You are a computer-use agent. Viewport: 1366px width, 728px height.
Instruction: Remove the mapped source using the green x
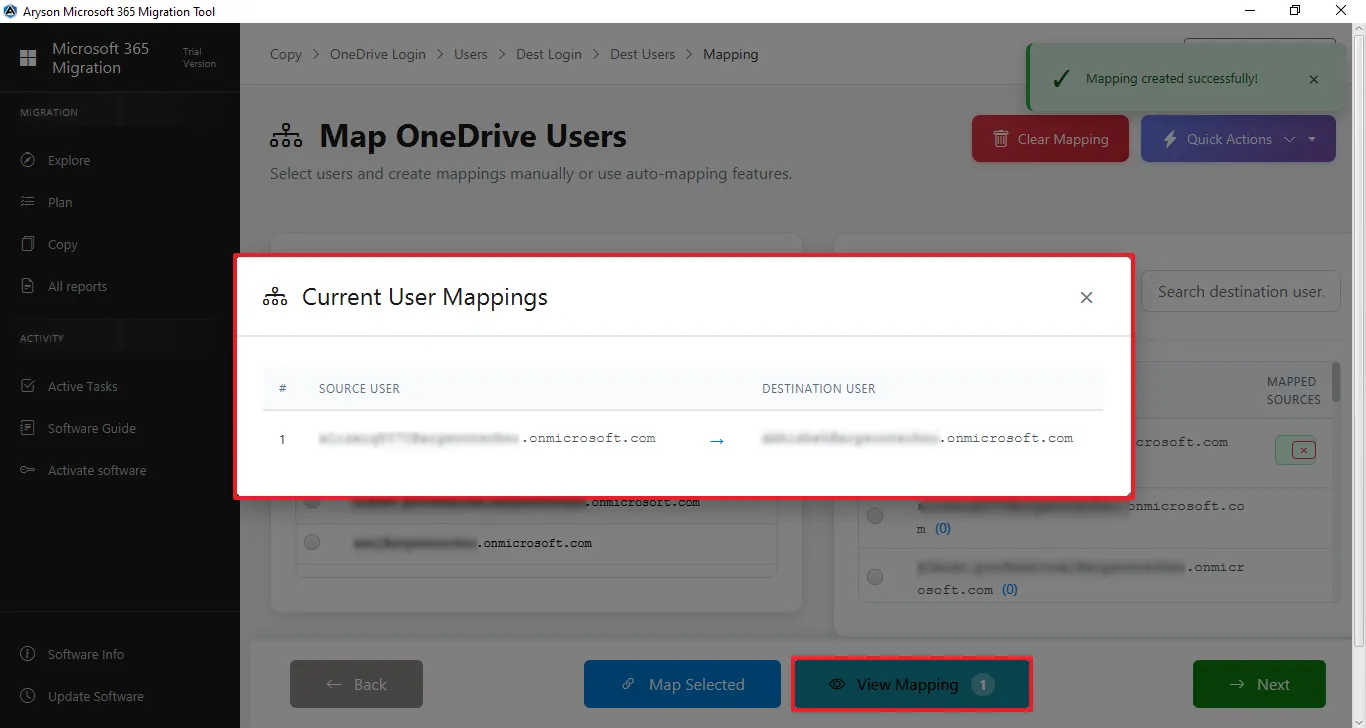1296,450
